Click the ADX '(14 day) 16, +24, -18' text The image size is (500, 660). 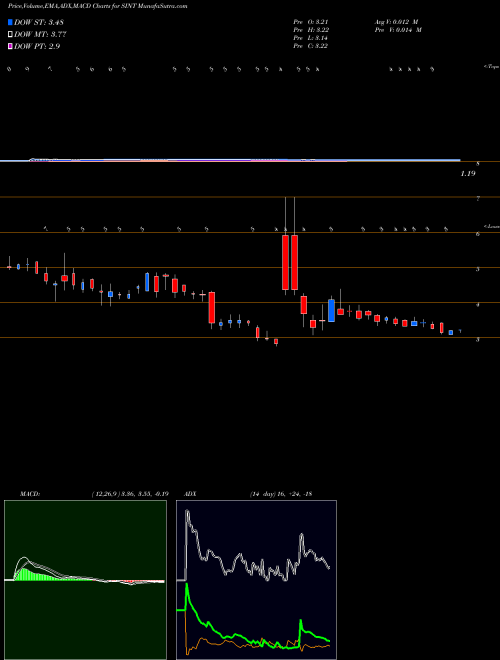[281, 494]
